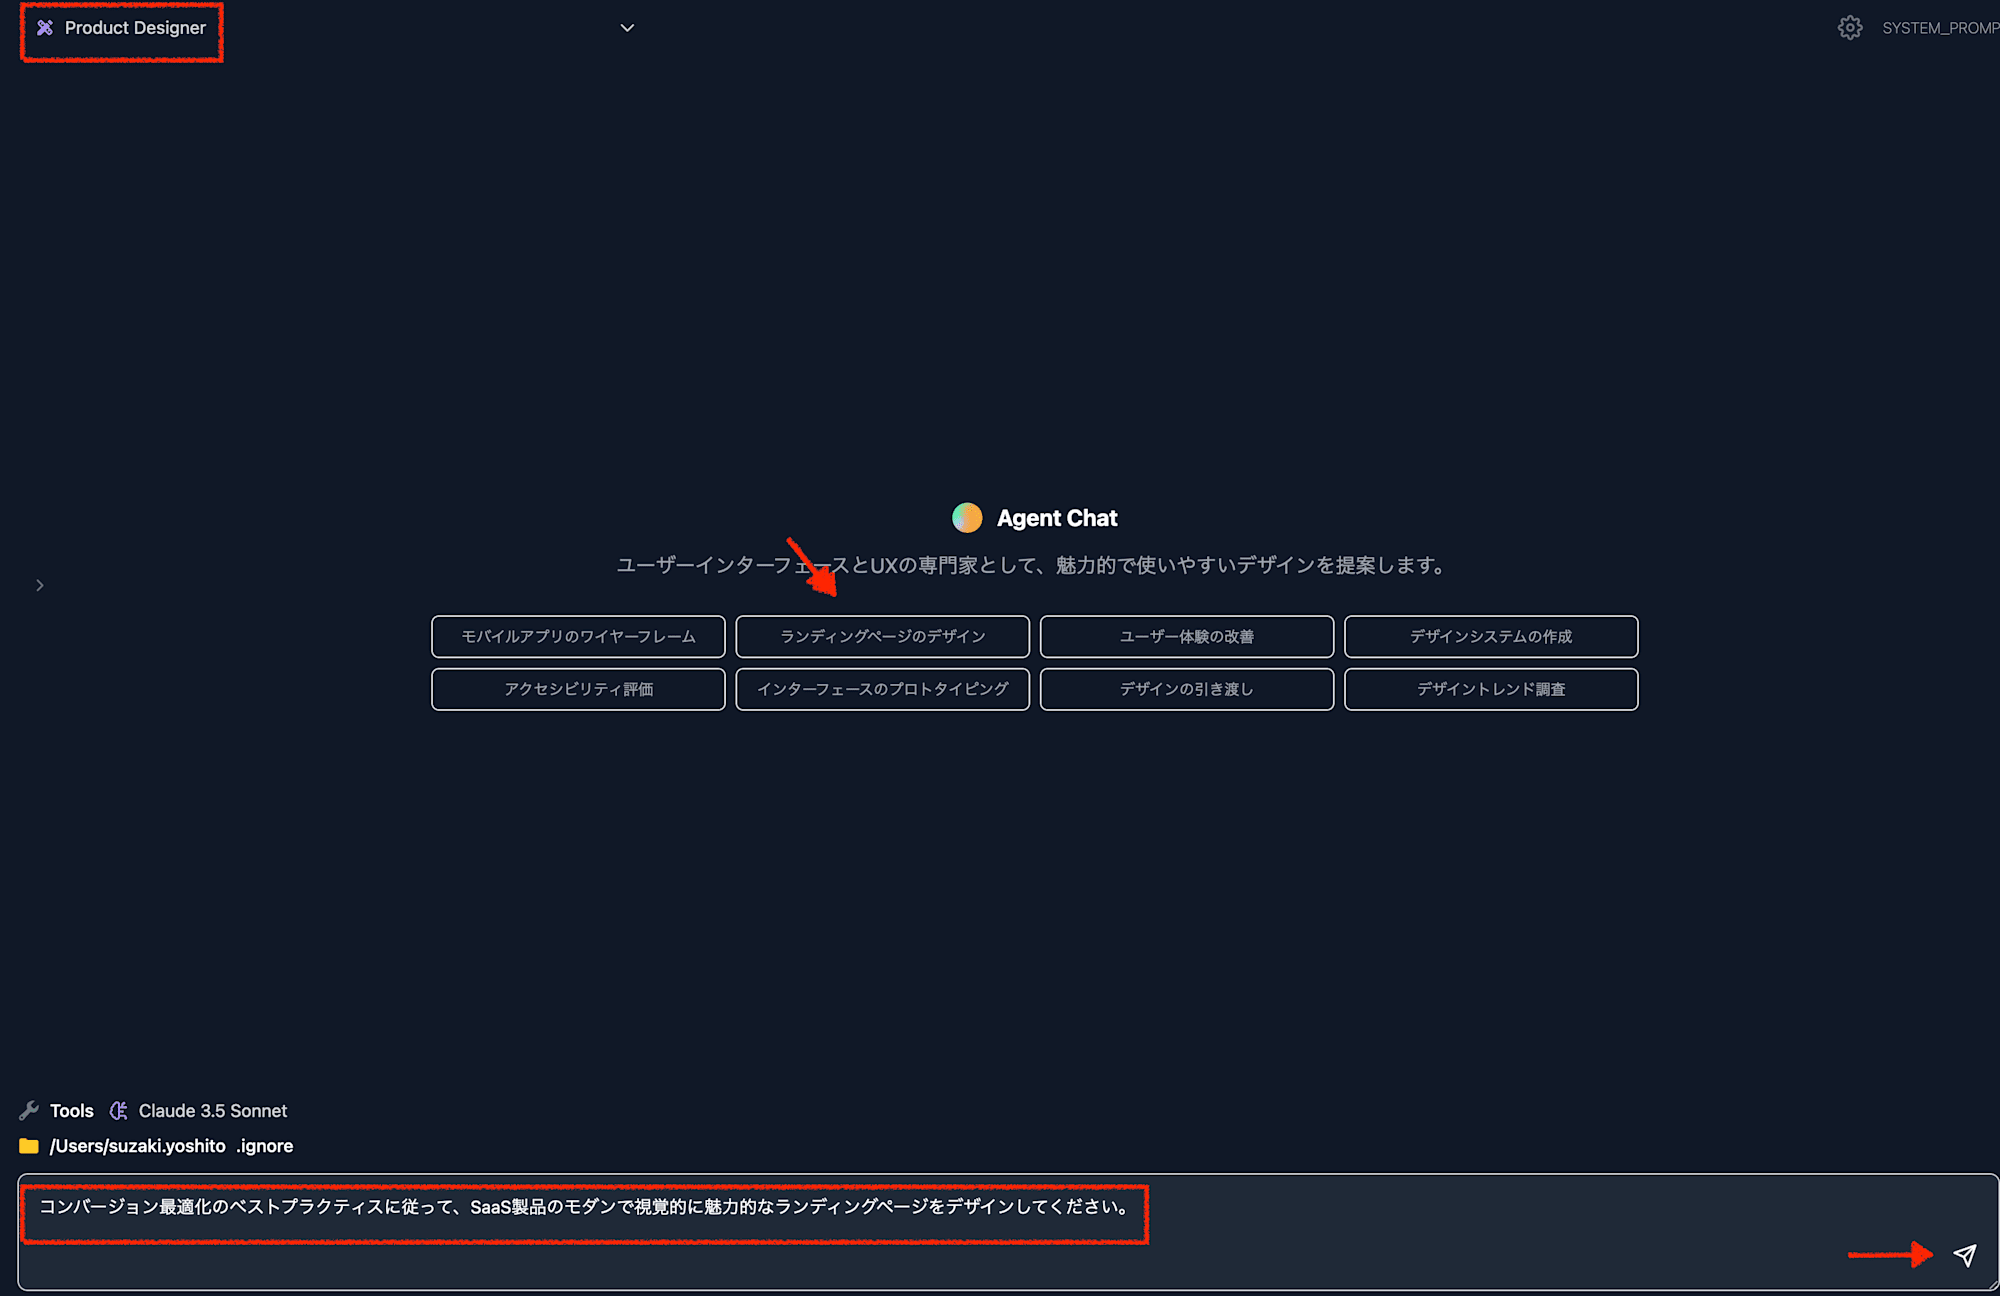The height and width of the screenshot is (1296, 2000).
Task: Open the agent selector dropdown chevron
Action: (x=627, y=28)
